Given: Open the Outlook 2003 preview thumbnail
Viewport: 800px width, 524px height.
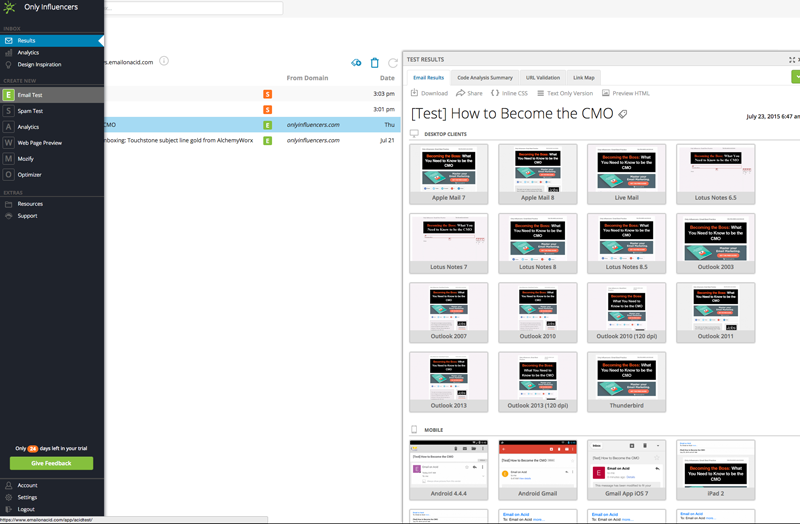Looking at the screenshot, I should [x=716, y=243].
